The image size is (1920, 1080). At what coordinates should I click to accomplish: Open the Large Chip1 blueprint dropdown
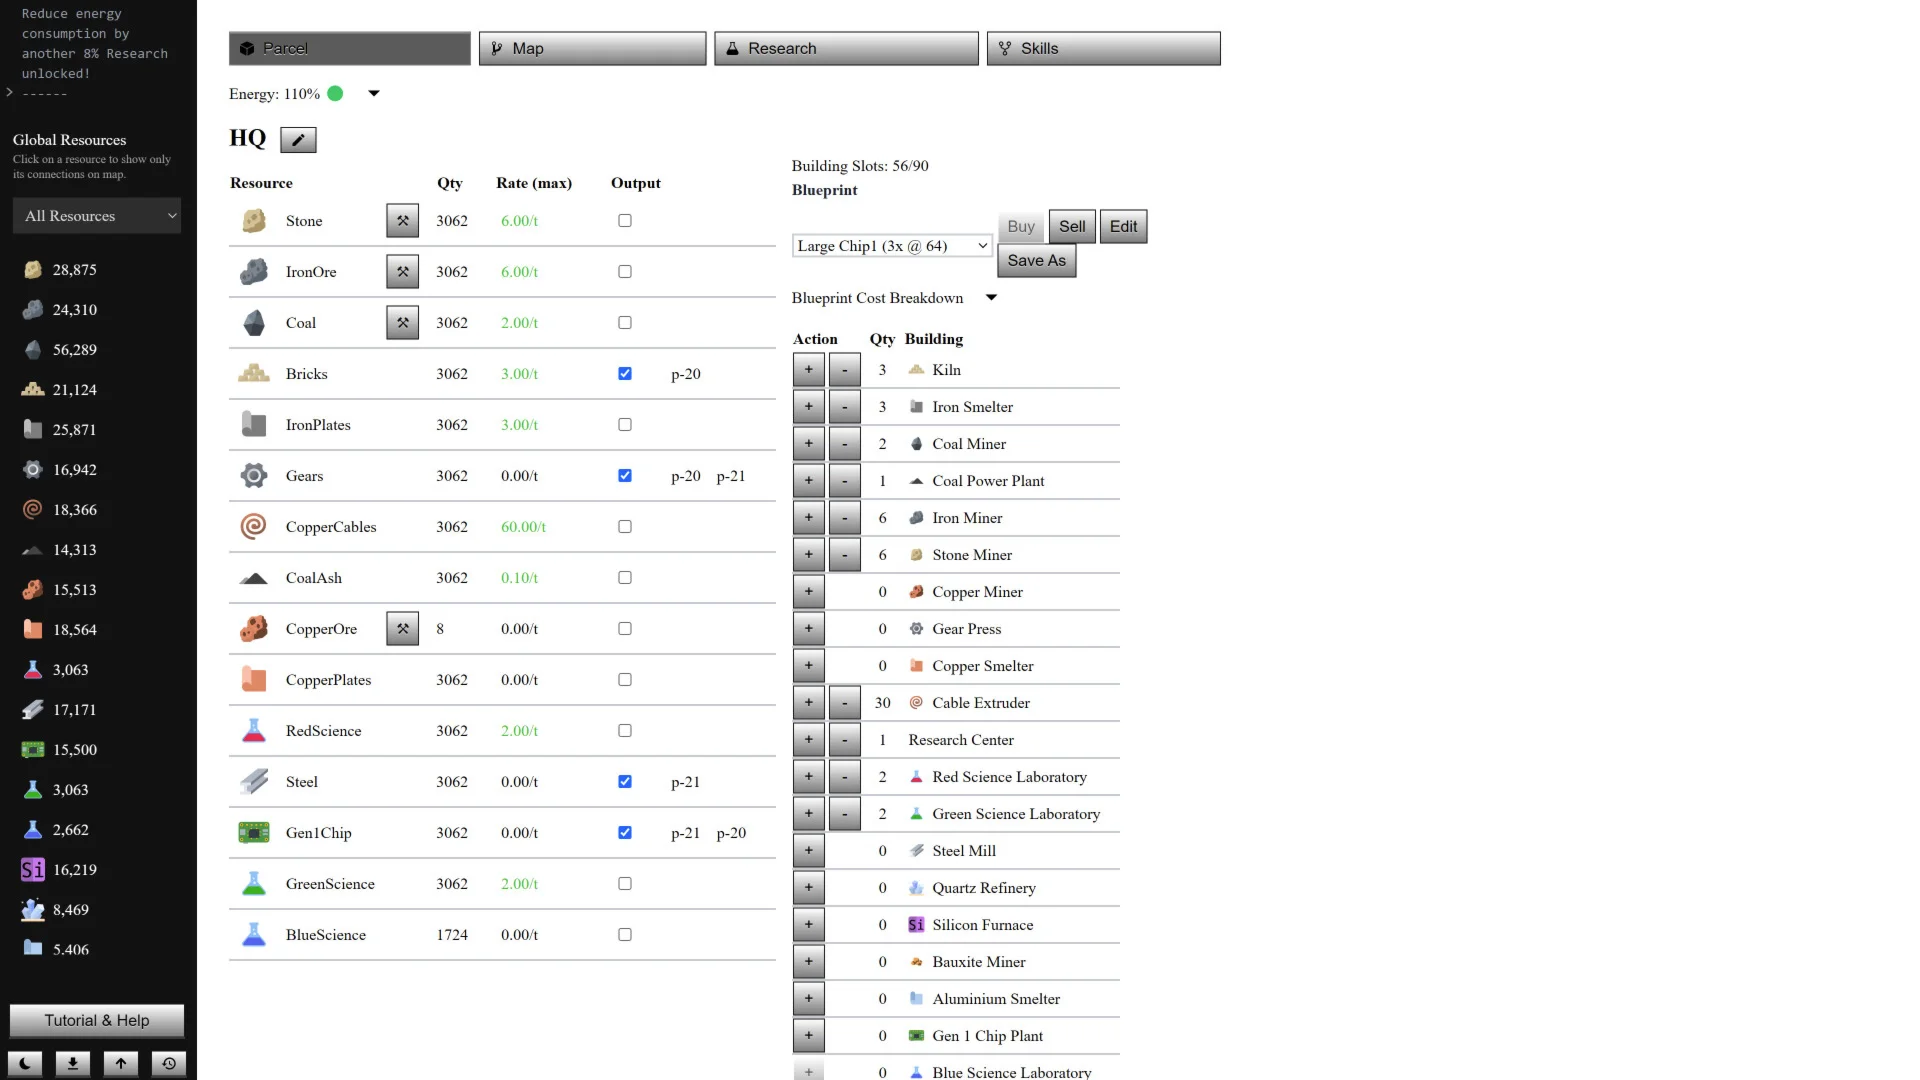pos(891,246)
